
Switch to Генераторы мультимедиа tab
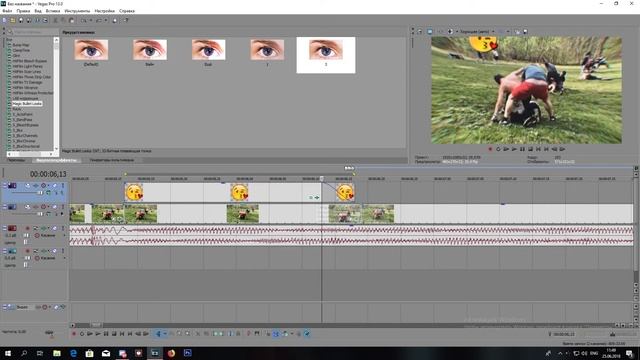pos(111,160)
